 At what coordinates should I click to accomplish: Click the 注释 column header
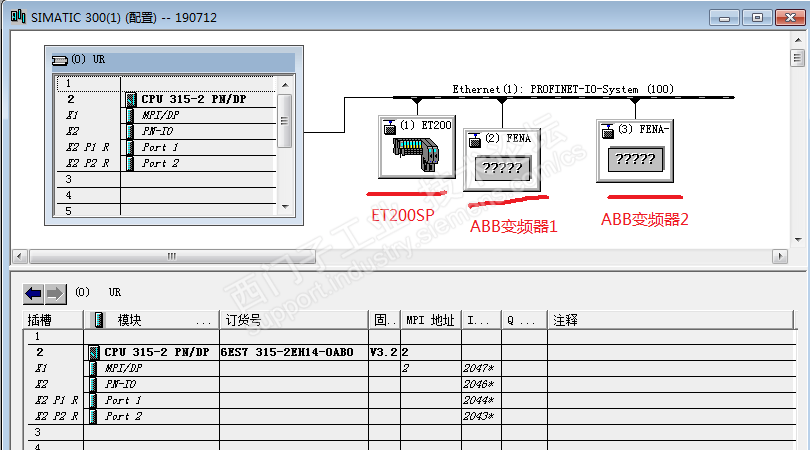(671, 320)
